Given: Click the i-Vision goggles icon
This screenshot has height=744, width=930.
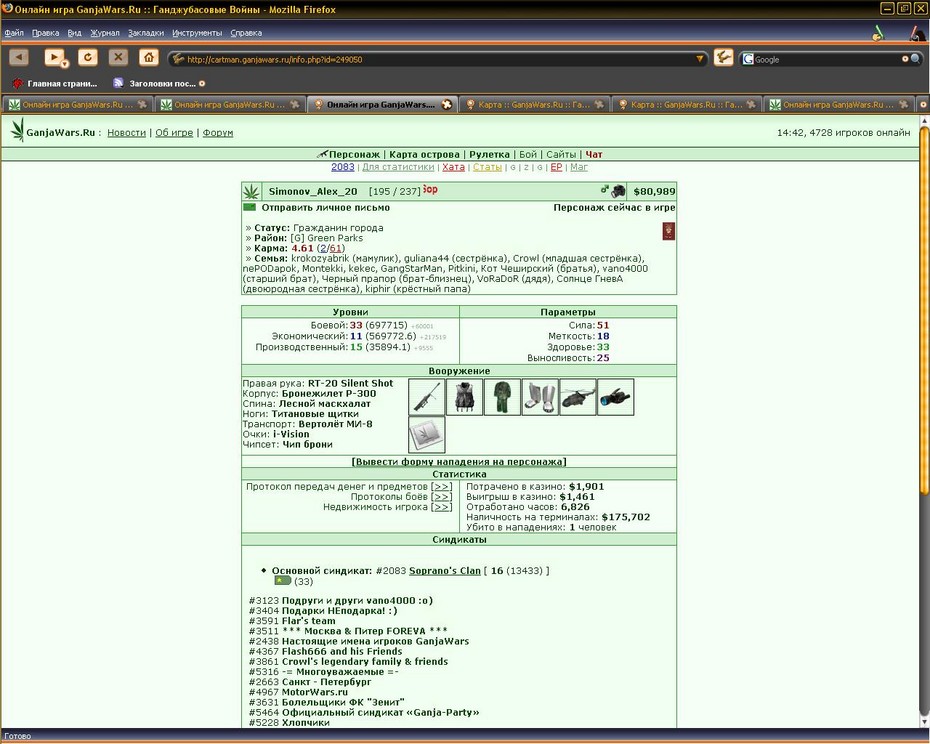Looking at the screenshot, I should coord(616,397).
